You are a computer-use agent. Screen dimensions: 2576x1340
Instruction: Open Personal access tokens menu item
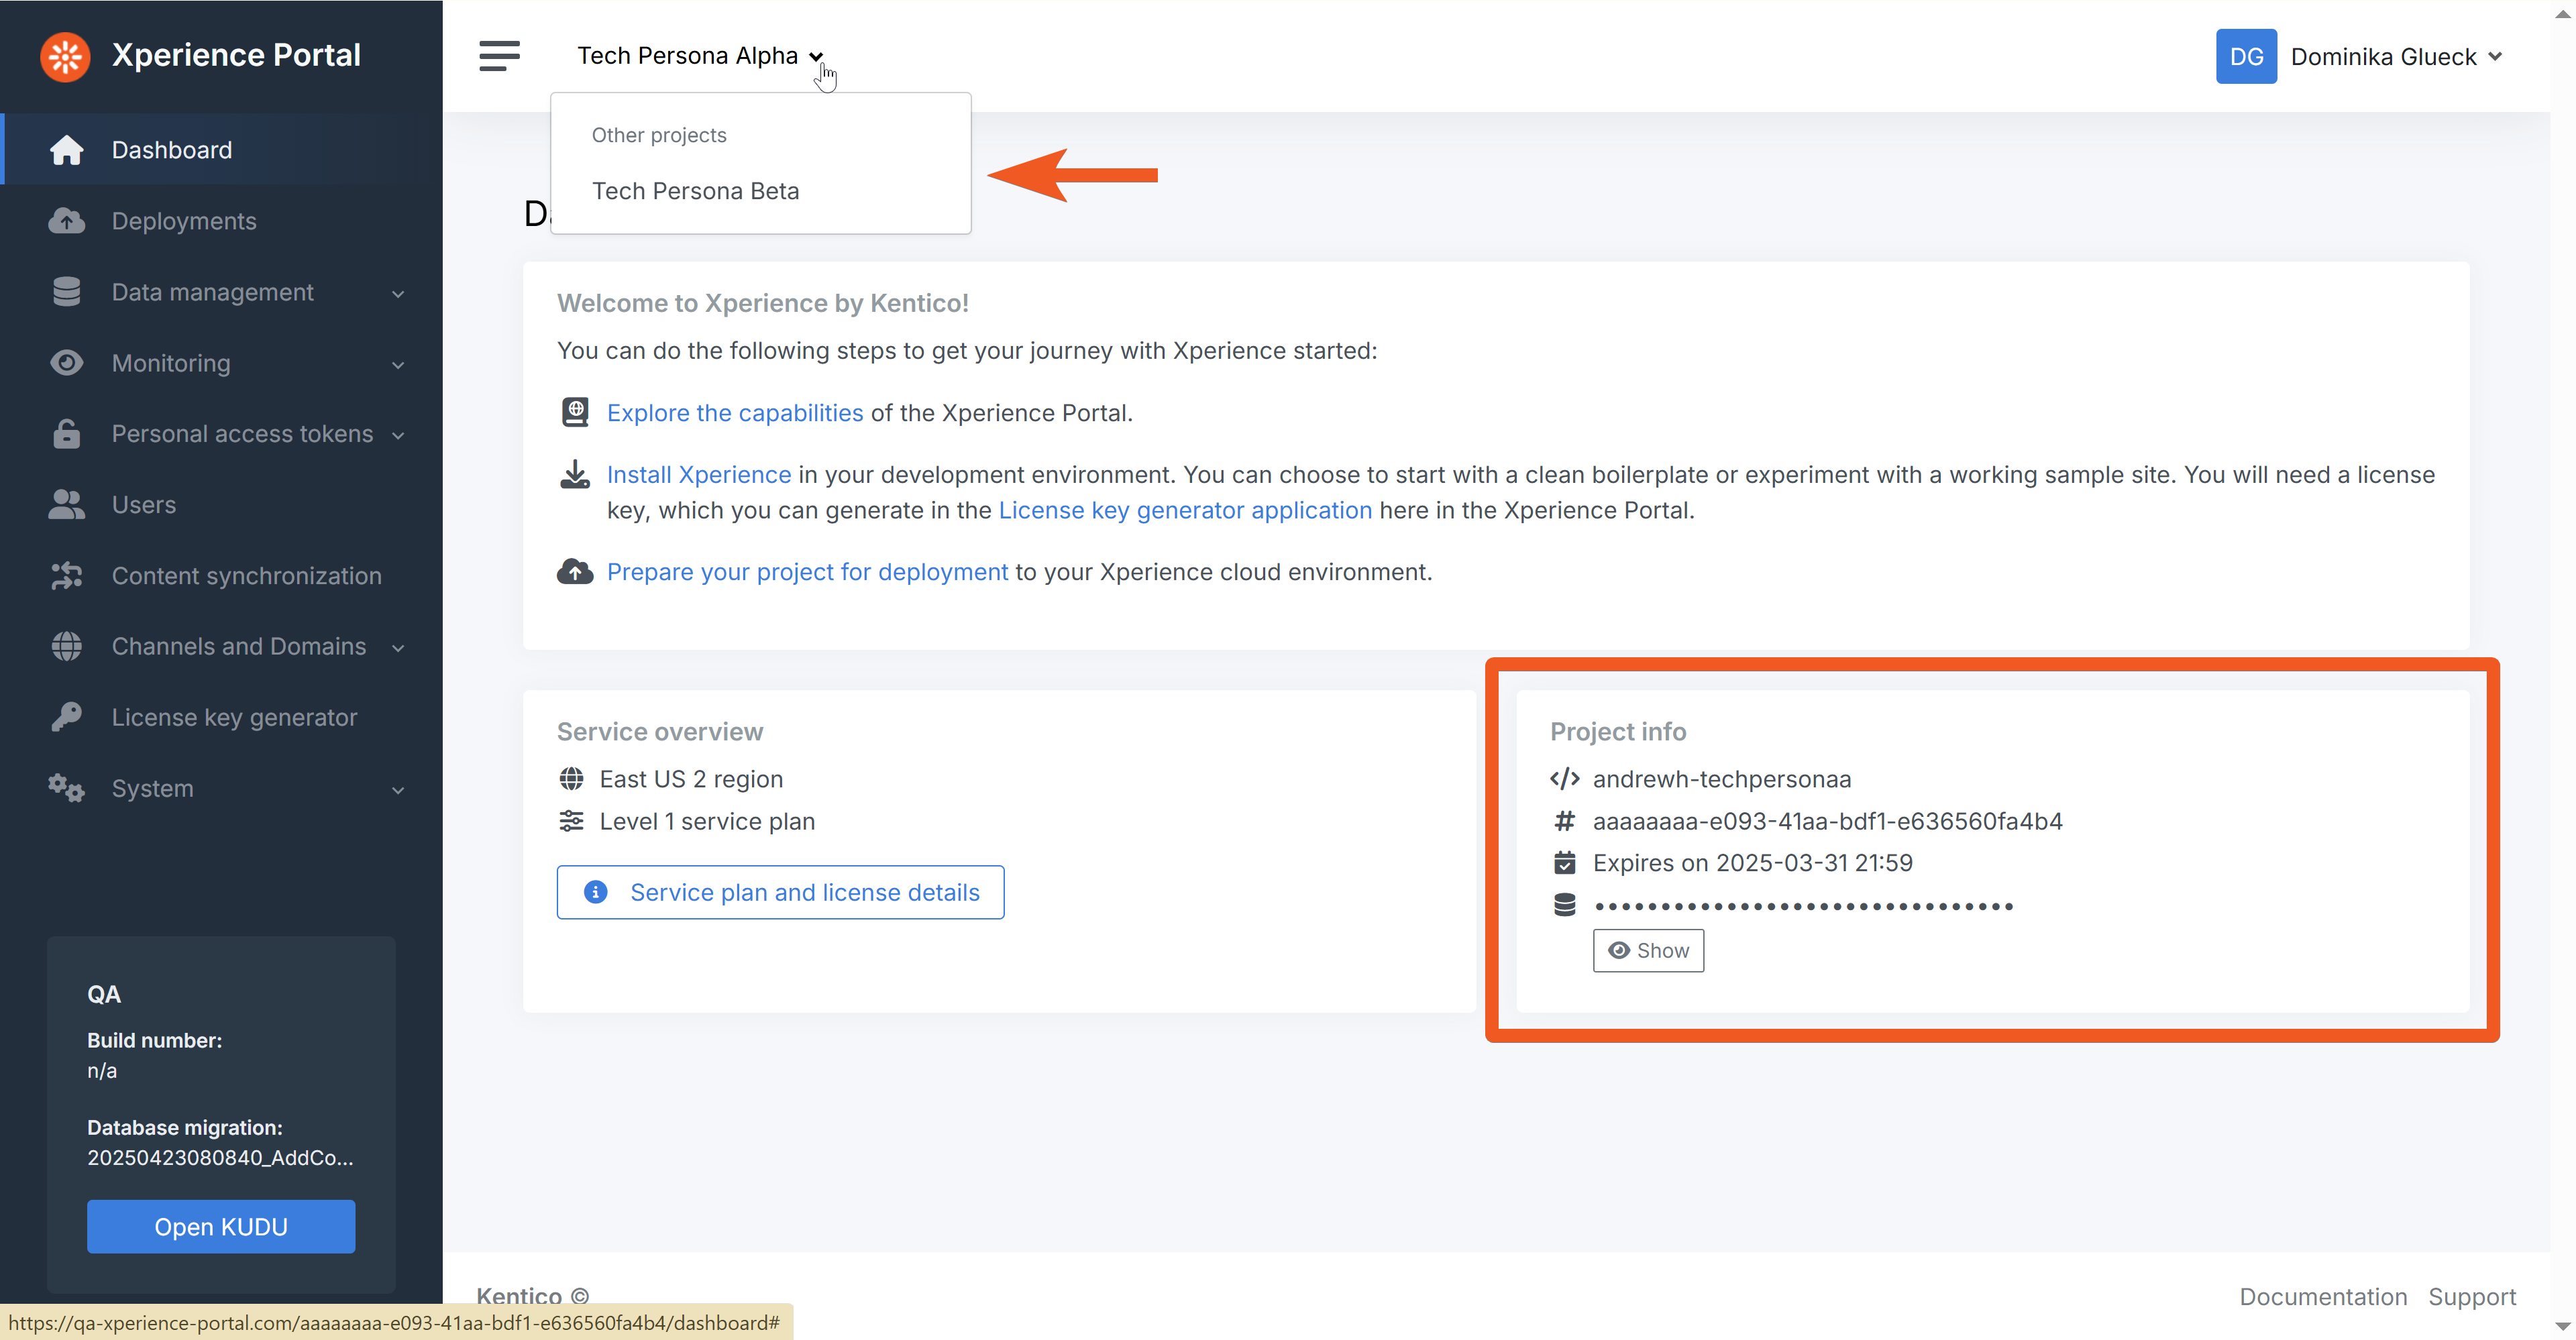coord(242,434)
